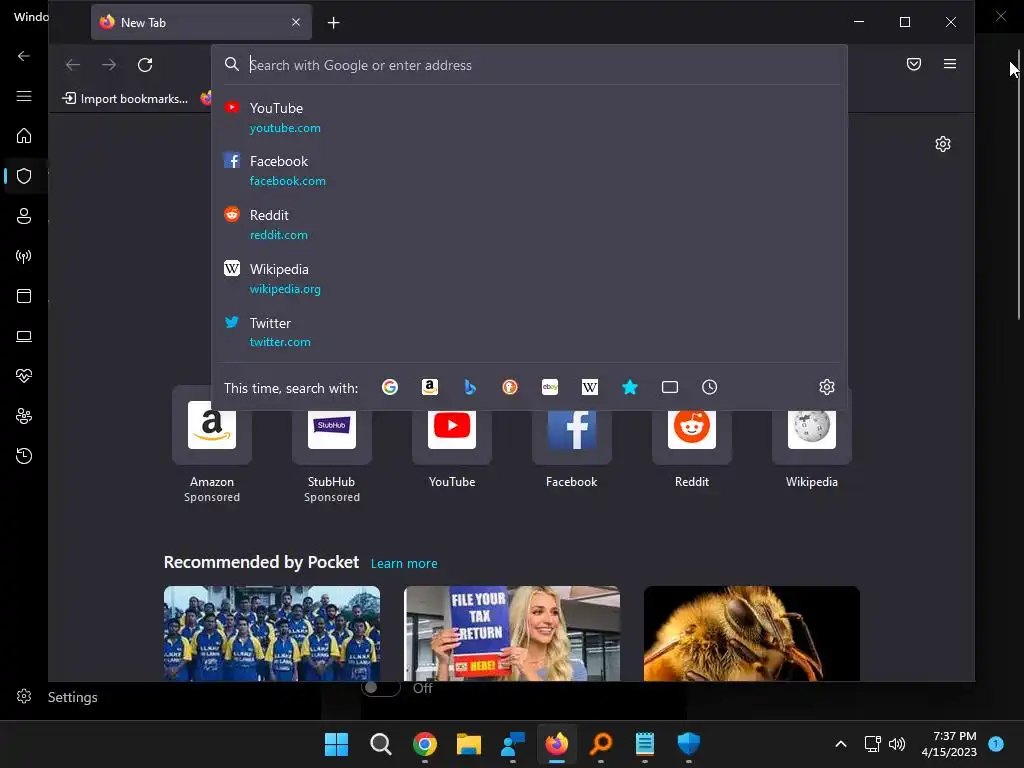
Task: Click the Firefox reload page button
Action: 145,65
